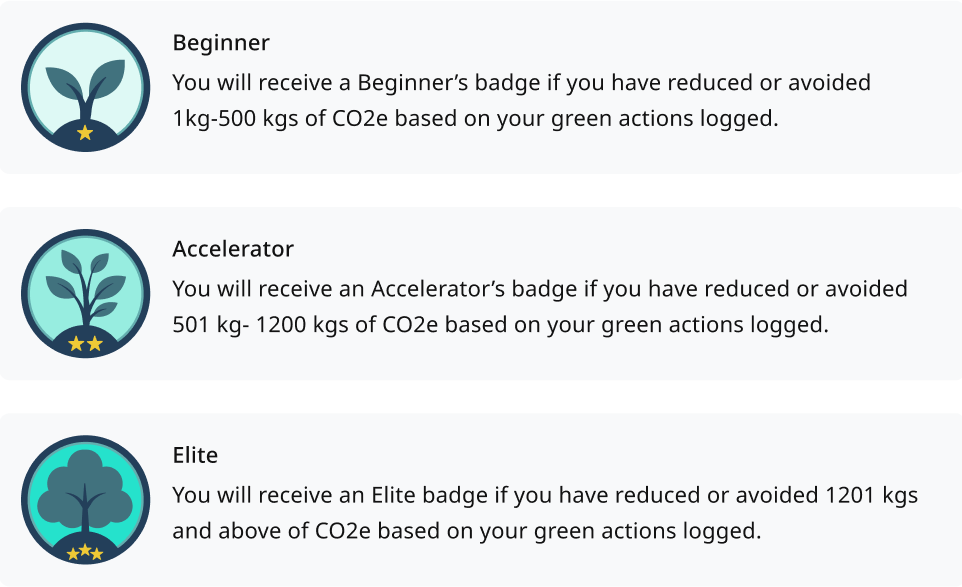962x587 pixels.
Task: Click the Accelerator badge icon
Action: [x=85, y=293]
